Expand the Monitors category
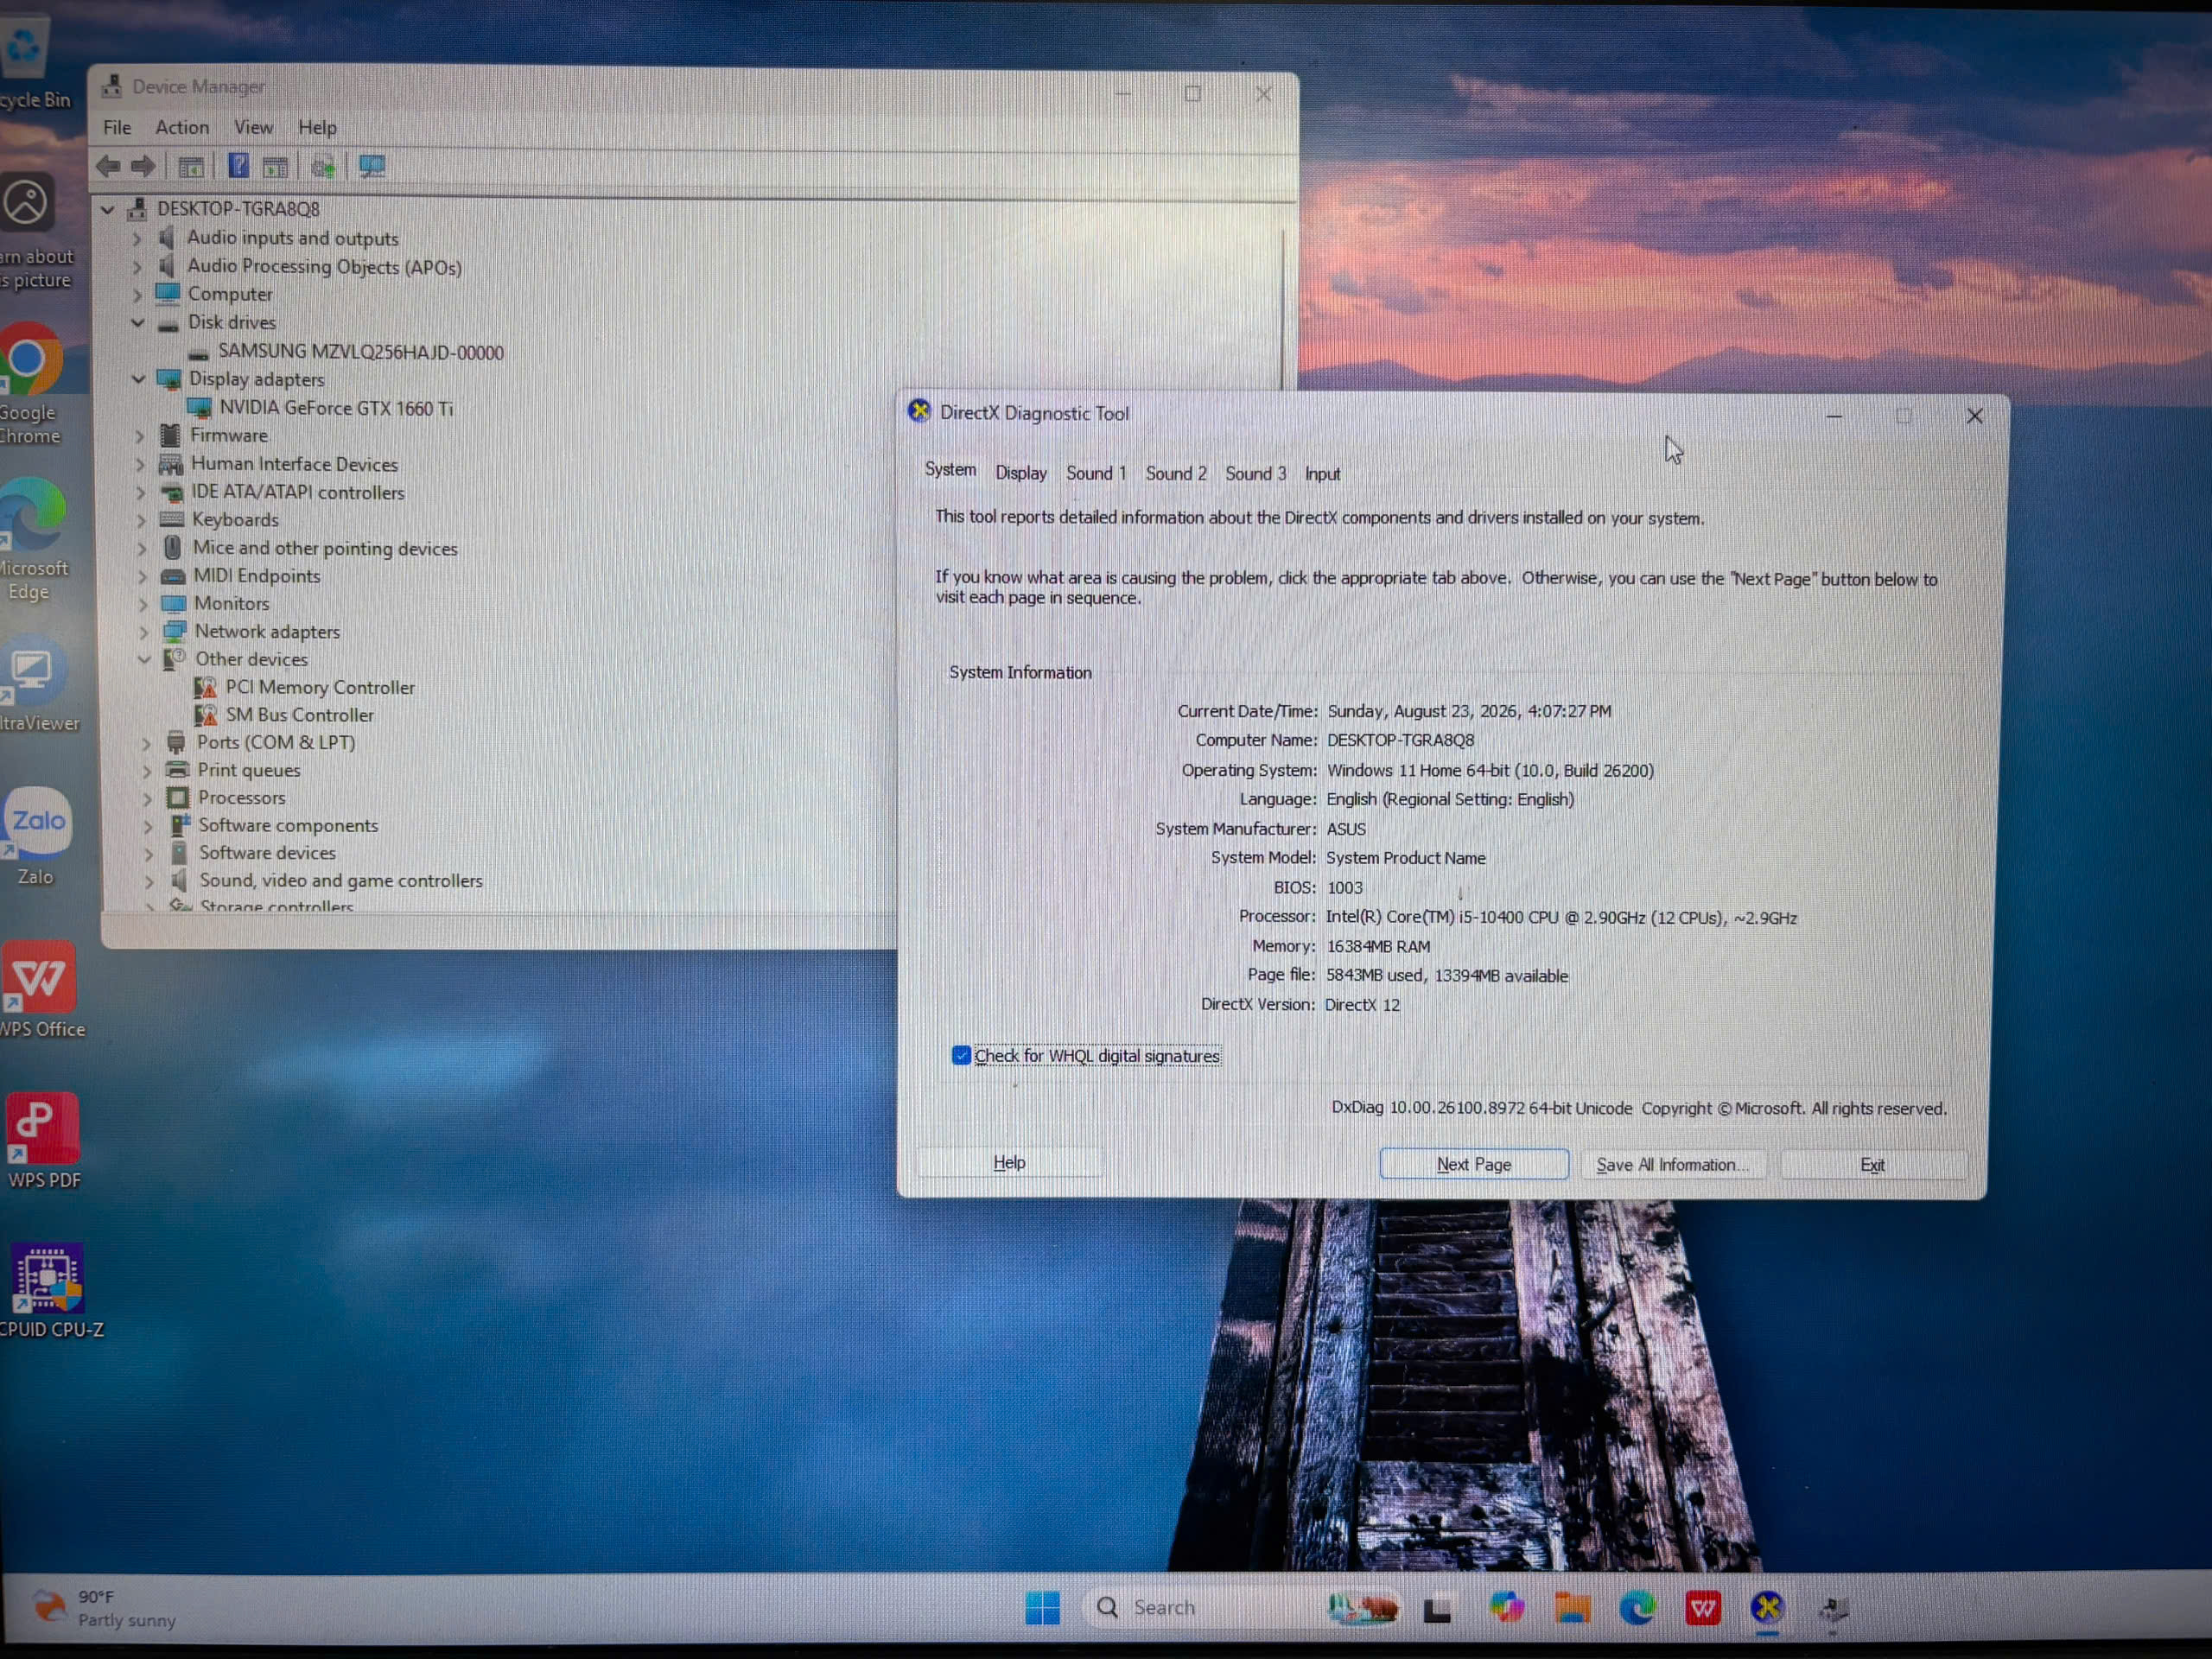The image size is (2212, 1659). pos(143,604)
